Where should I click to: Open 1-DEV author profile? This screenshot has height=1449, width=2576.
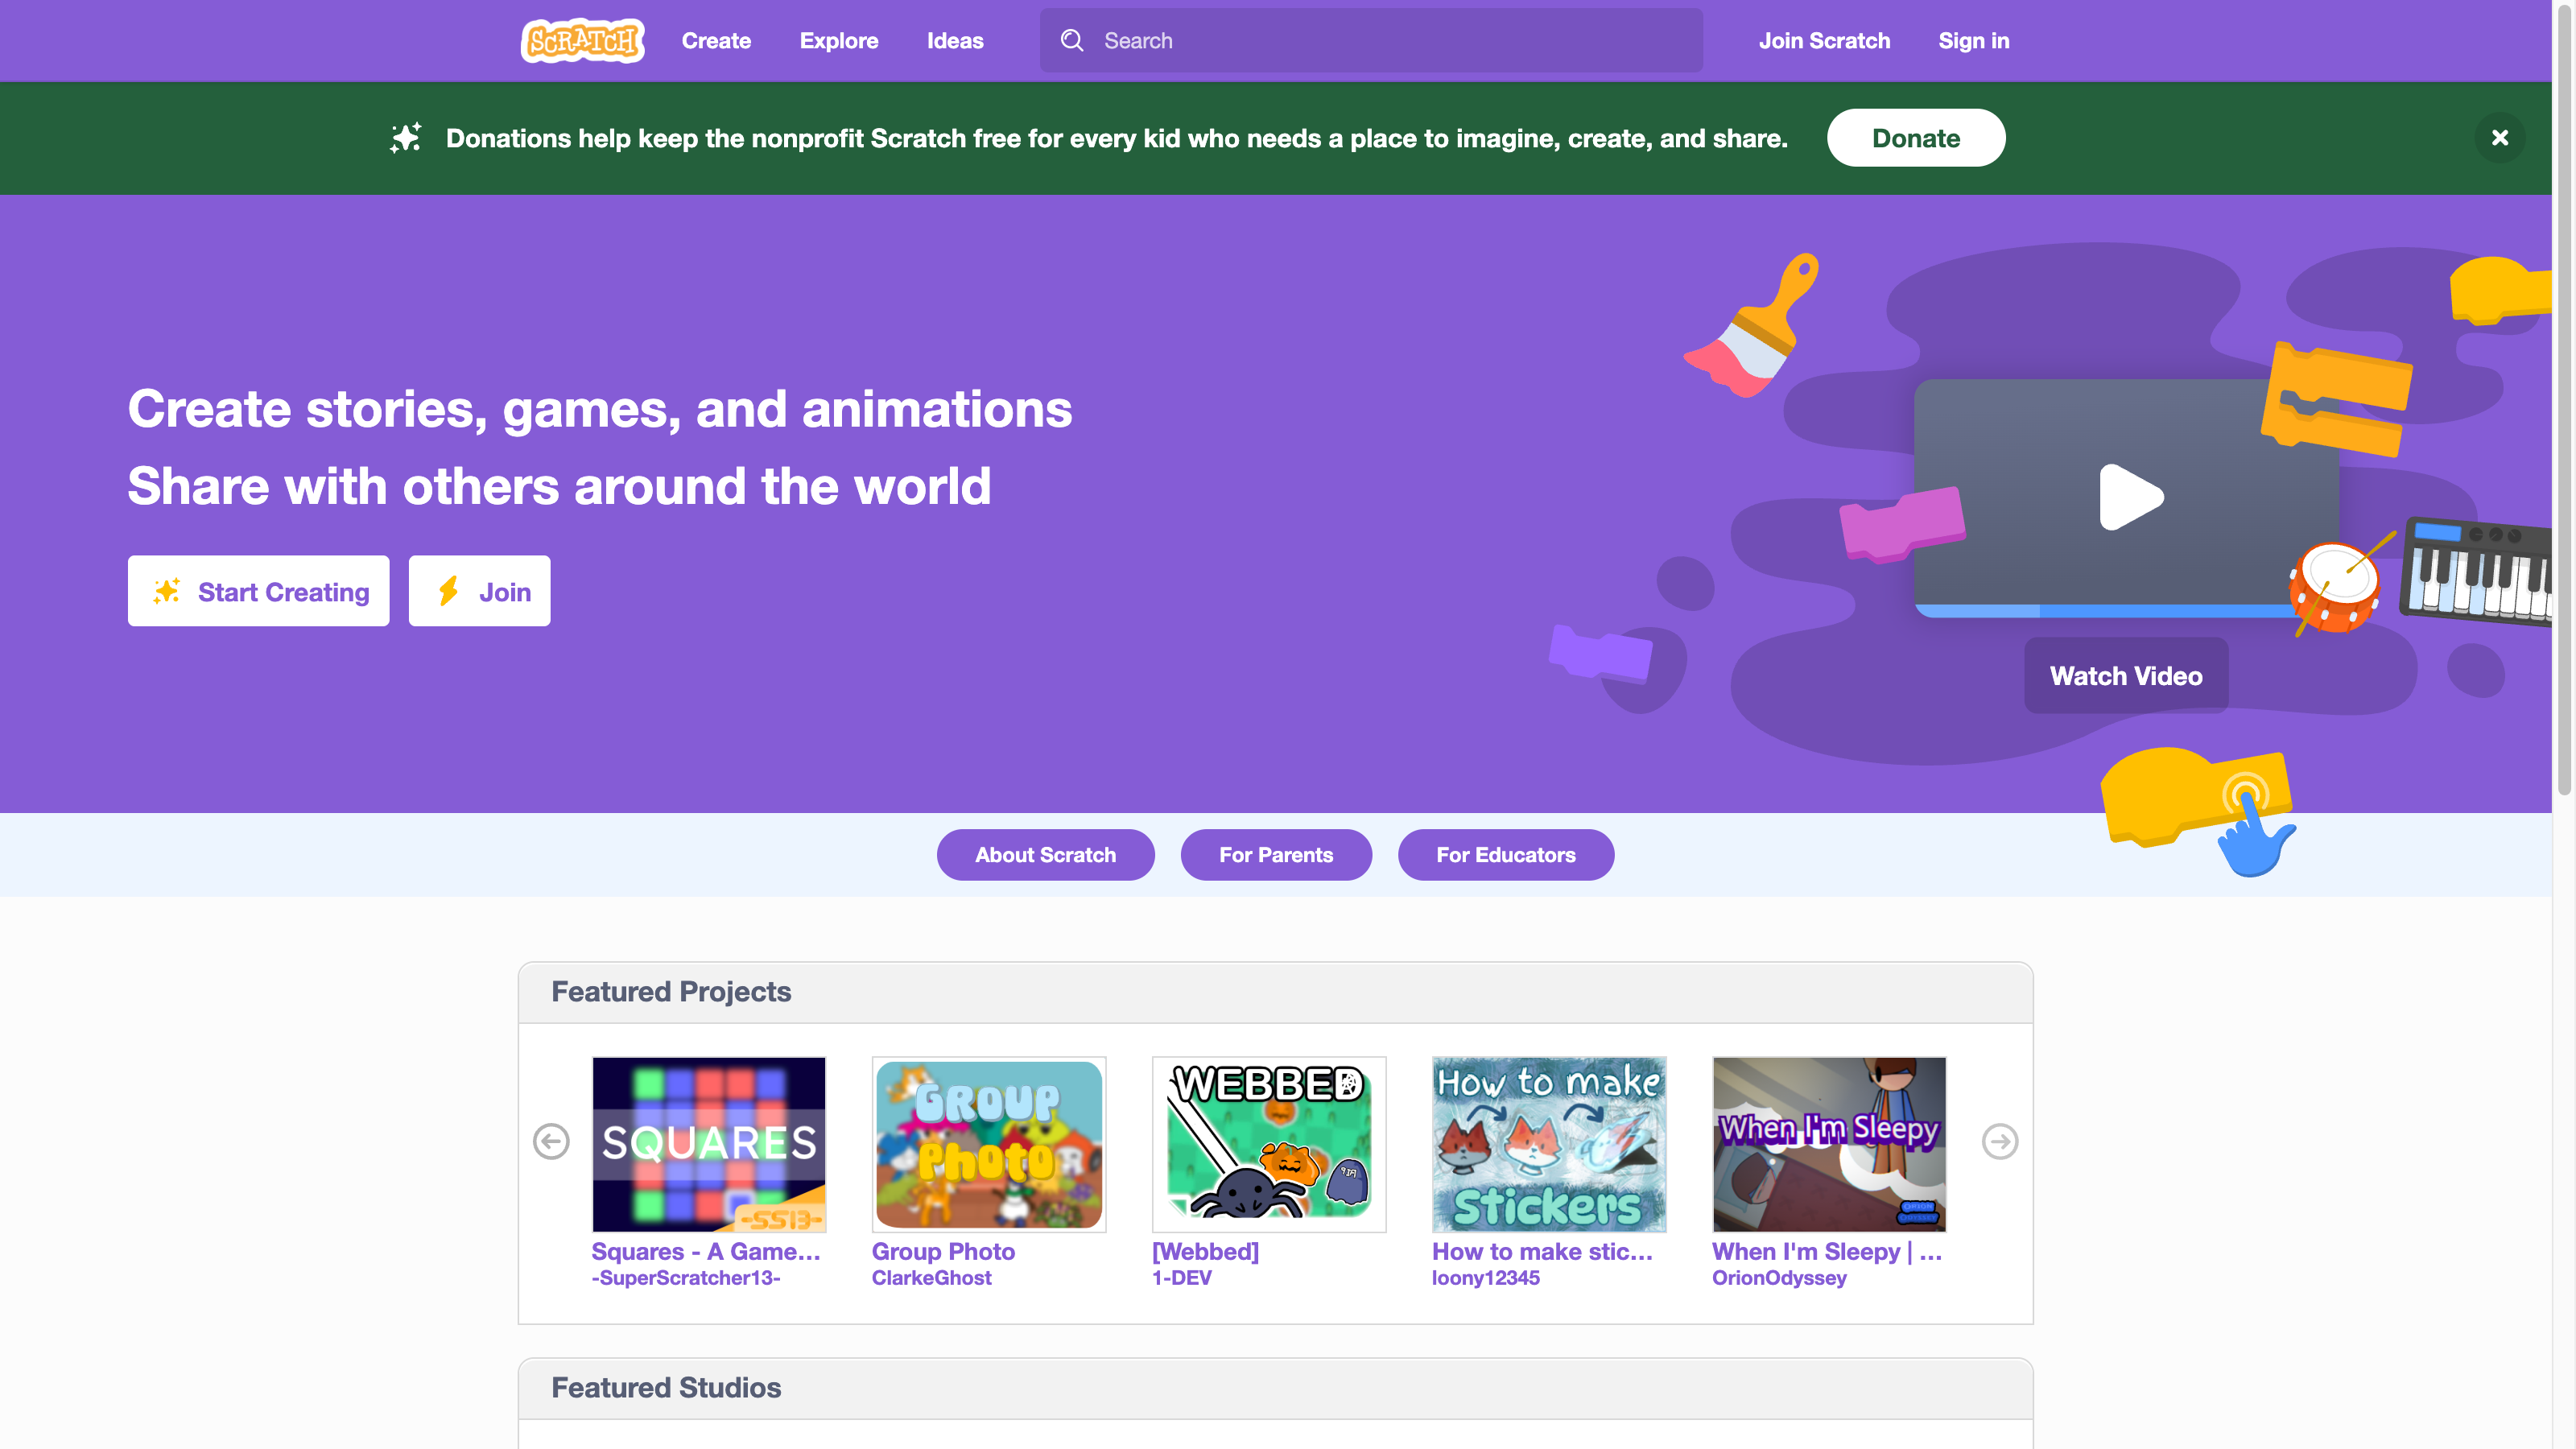(x=1181, y=1278)
